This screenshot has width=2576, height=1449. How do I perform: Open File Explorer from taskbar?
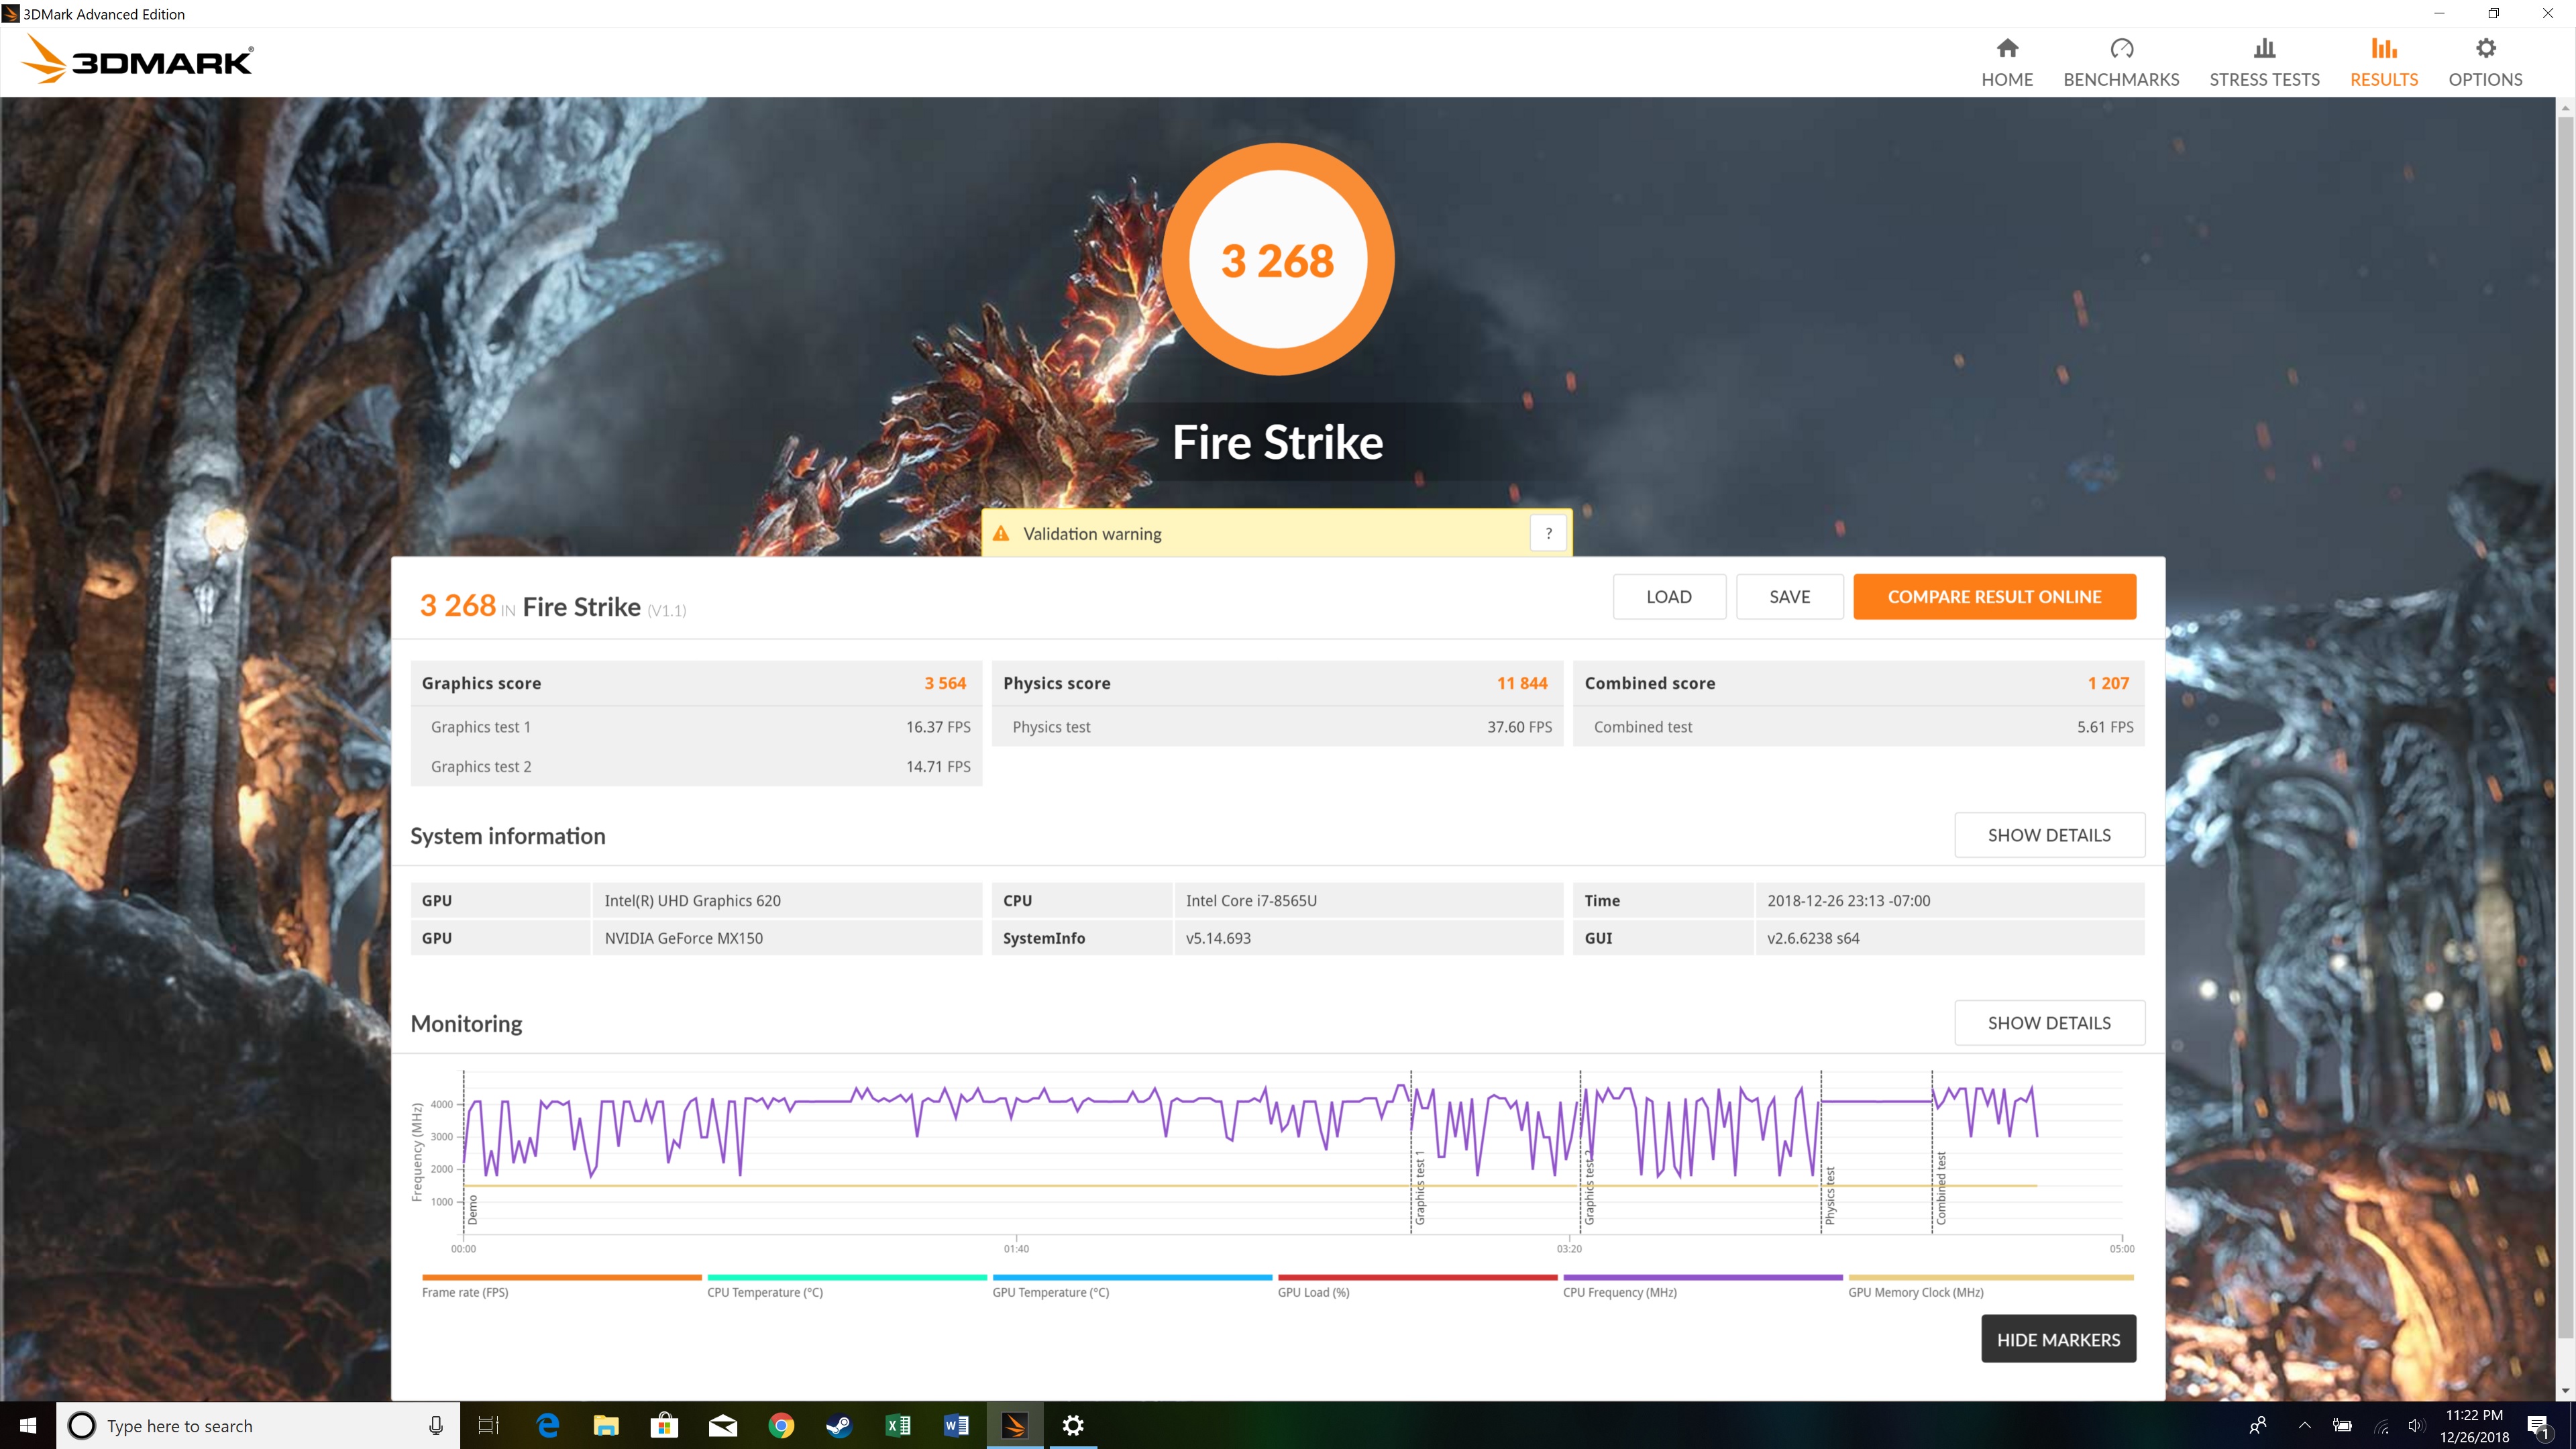coord(606,1425)
